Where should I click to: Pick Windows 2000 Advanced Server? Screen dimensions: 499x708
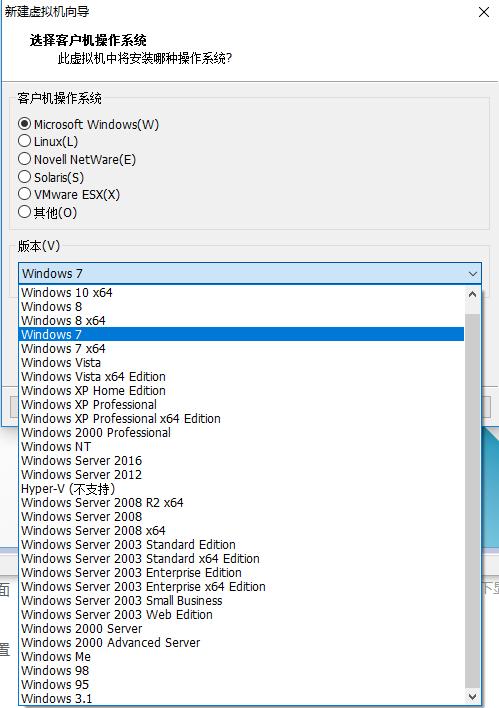(x=242, y=643)
